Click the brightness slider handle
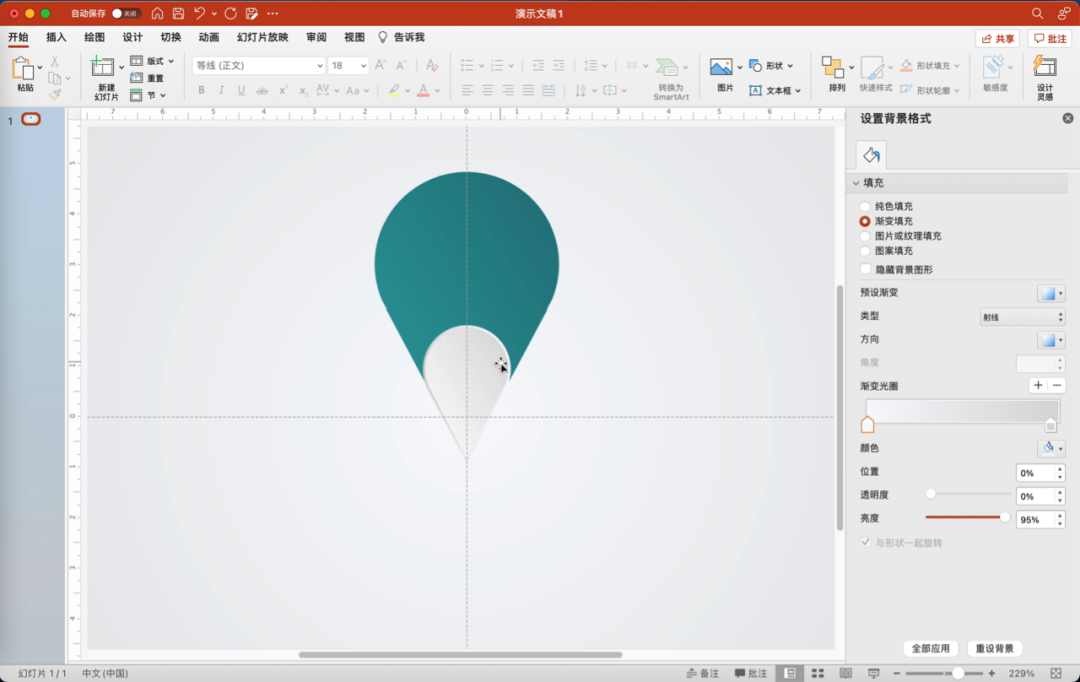Image resolution: width=1080 pixels, height=682 pixels. [x=1005, y=517]
